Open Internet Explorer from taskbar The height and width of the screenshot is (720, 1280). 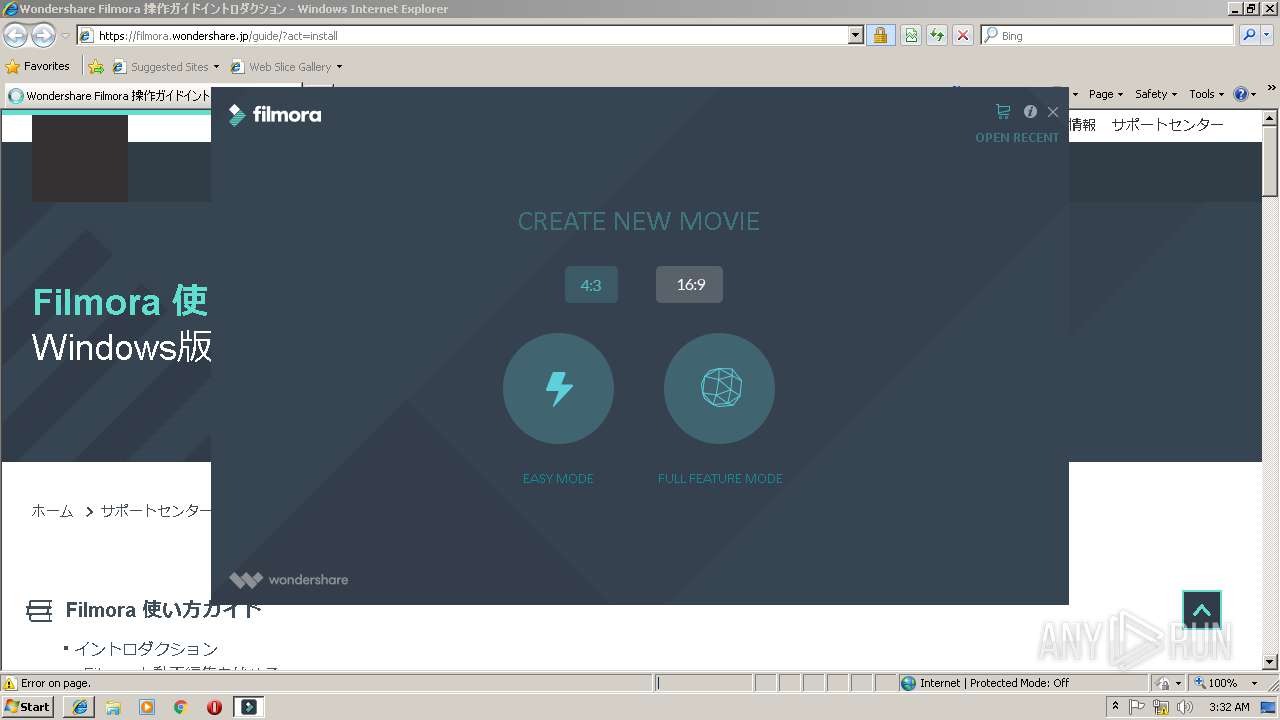click(x=80, y=707)
